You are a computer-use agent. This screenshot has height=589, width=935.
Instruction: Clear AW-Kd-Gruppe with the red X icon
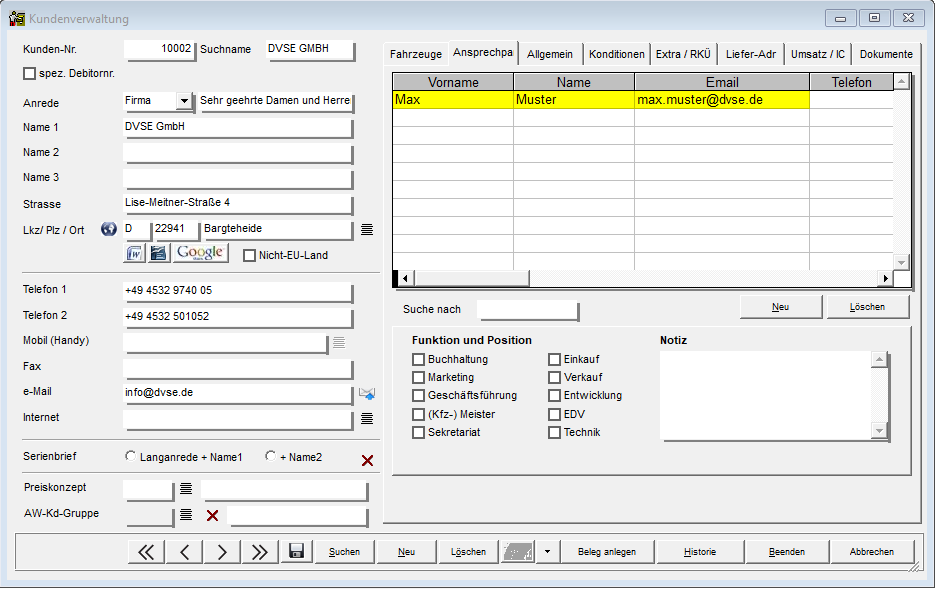[212, 515]
